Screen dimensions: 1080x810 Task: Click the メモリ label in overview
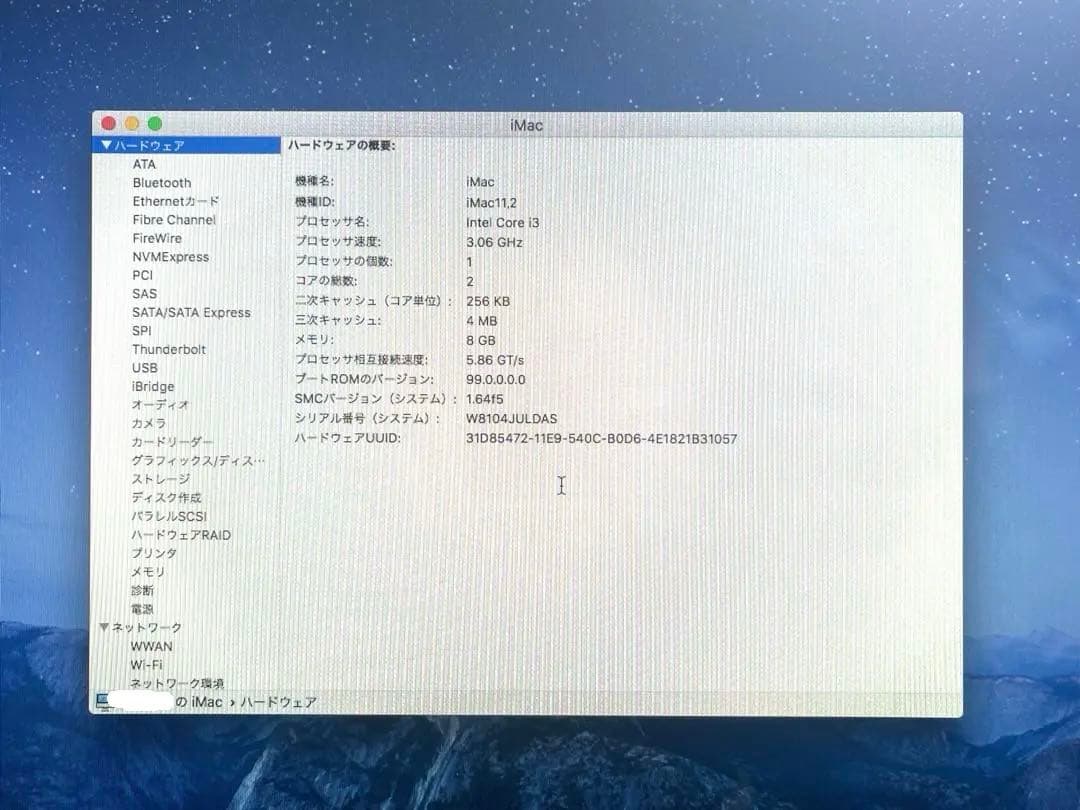(314, 340)
